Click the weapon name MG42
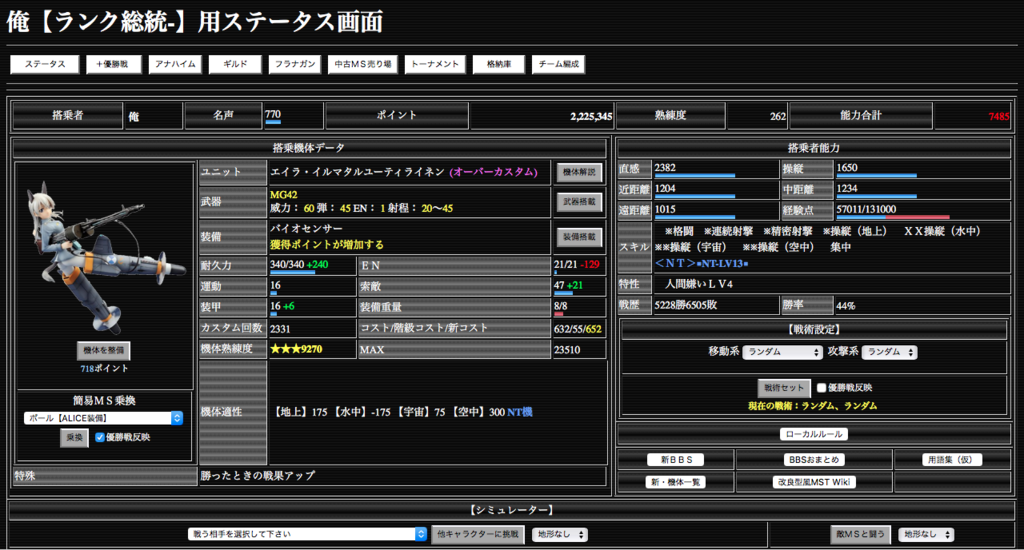This screenshot has width=1024, height=550. coord(283,195)
